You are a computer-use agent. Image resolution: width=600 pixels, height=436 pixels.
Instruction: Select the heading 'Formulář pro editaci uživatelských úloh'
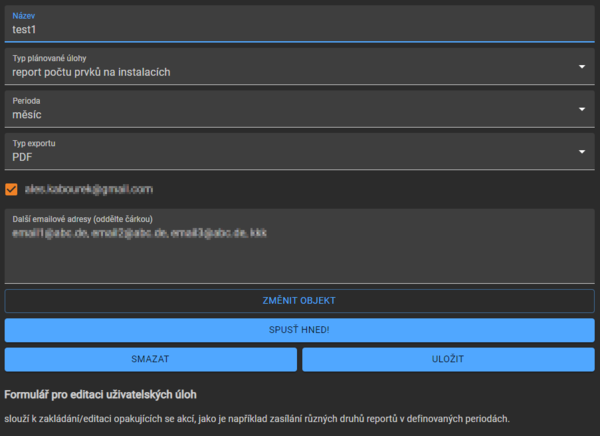pos(100,395)
